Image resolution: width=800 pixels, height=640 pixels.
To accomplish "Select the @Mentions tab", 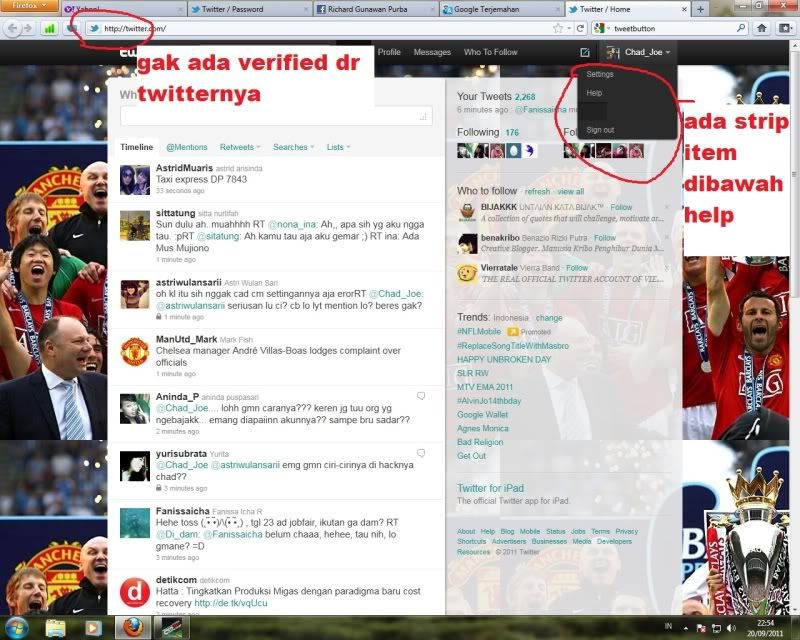I will tap(187, 147).
